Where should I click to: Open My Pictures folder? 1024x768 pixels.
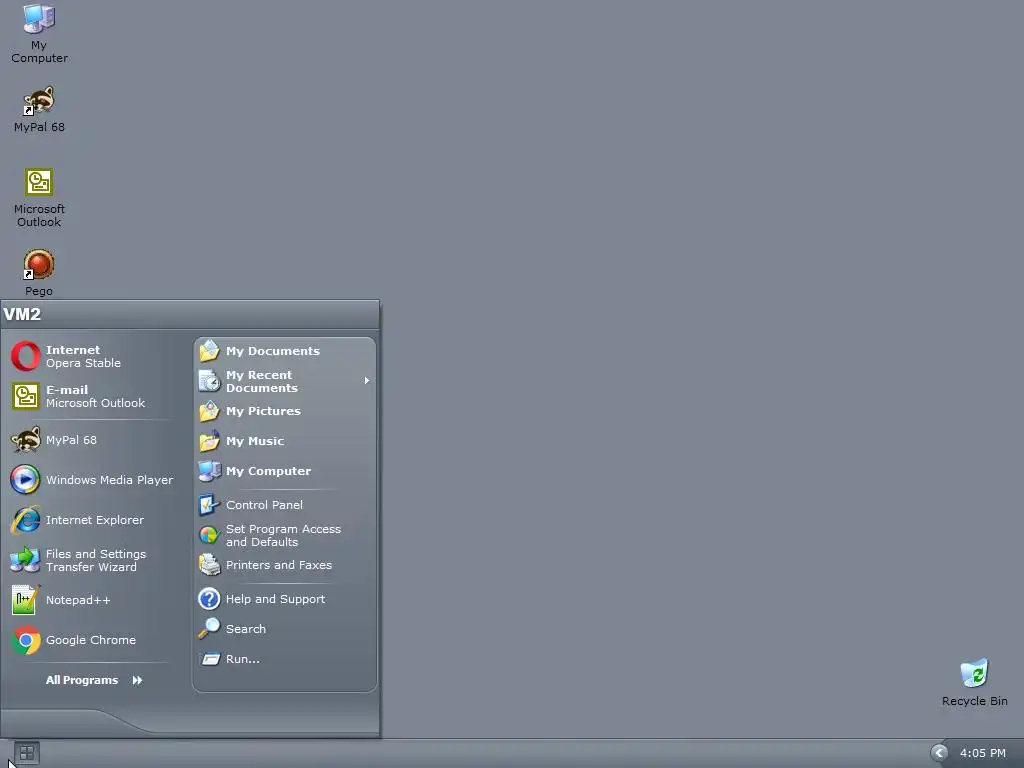(x=285, y=411)
